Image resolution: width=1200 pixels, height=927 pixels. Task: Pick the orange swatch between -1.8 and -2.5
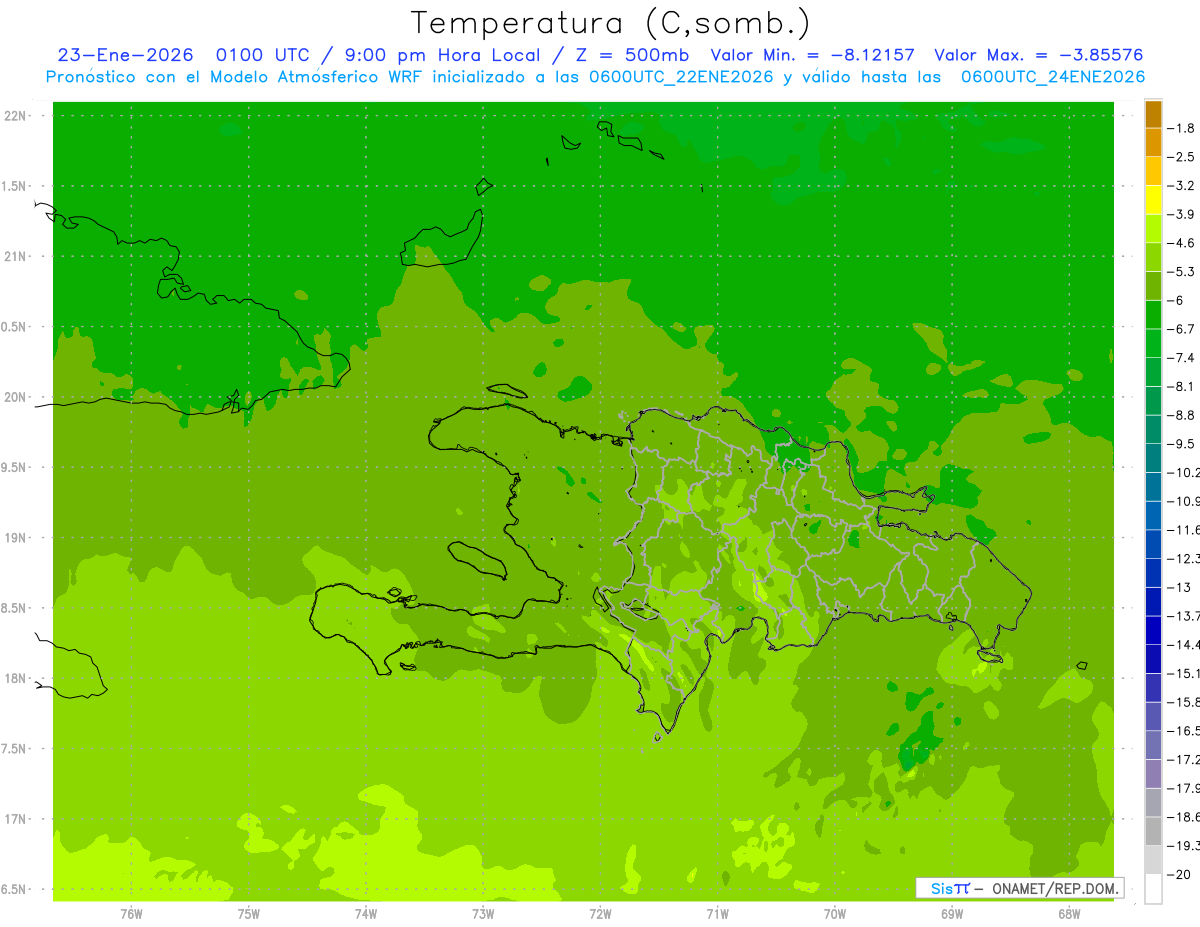(x=1153, y=143)
